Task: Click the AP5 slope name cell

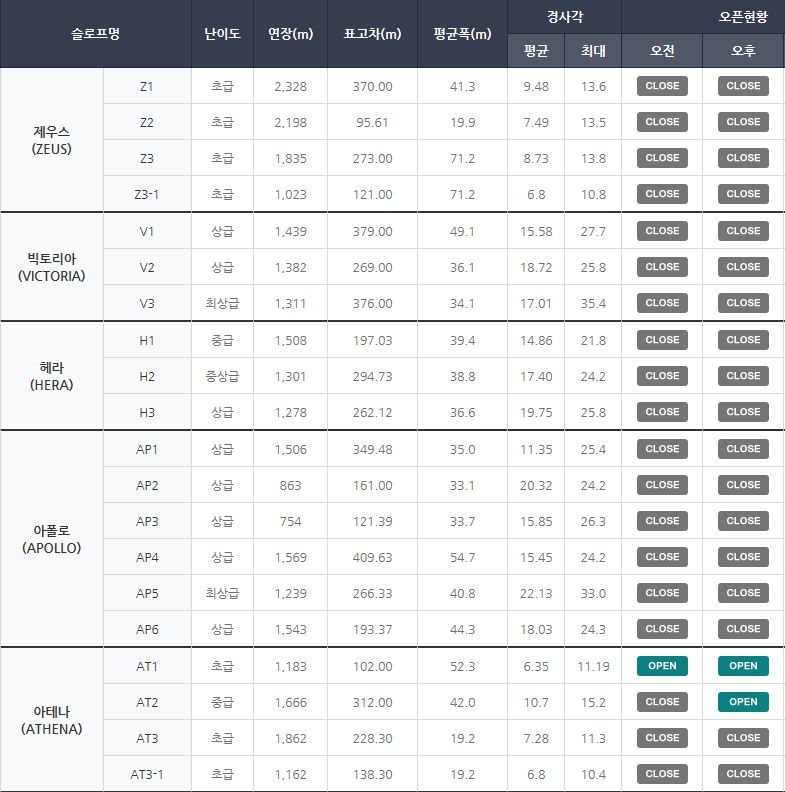Action: click(147, 593)
